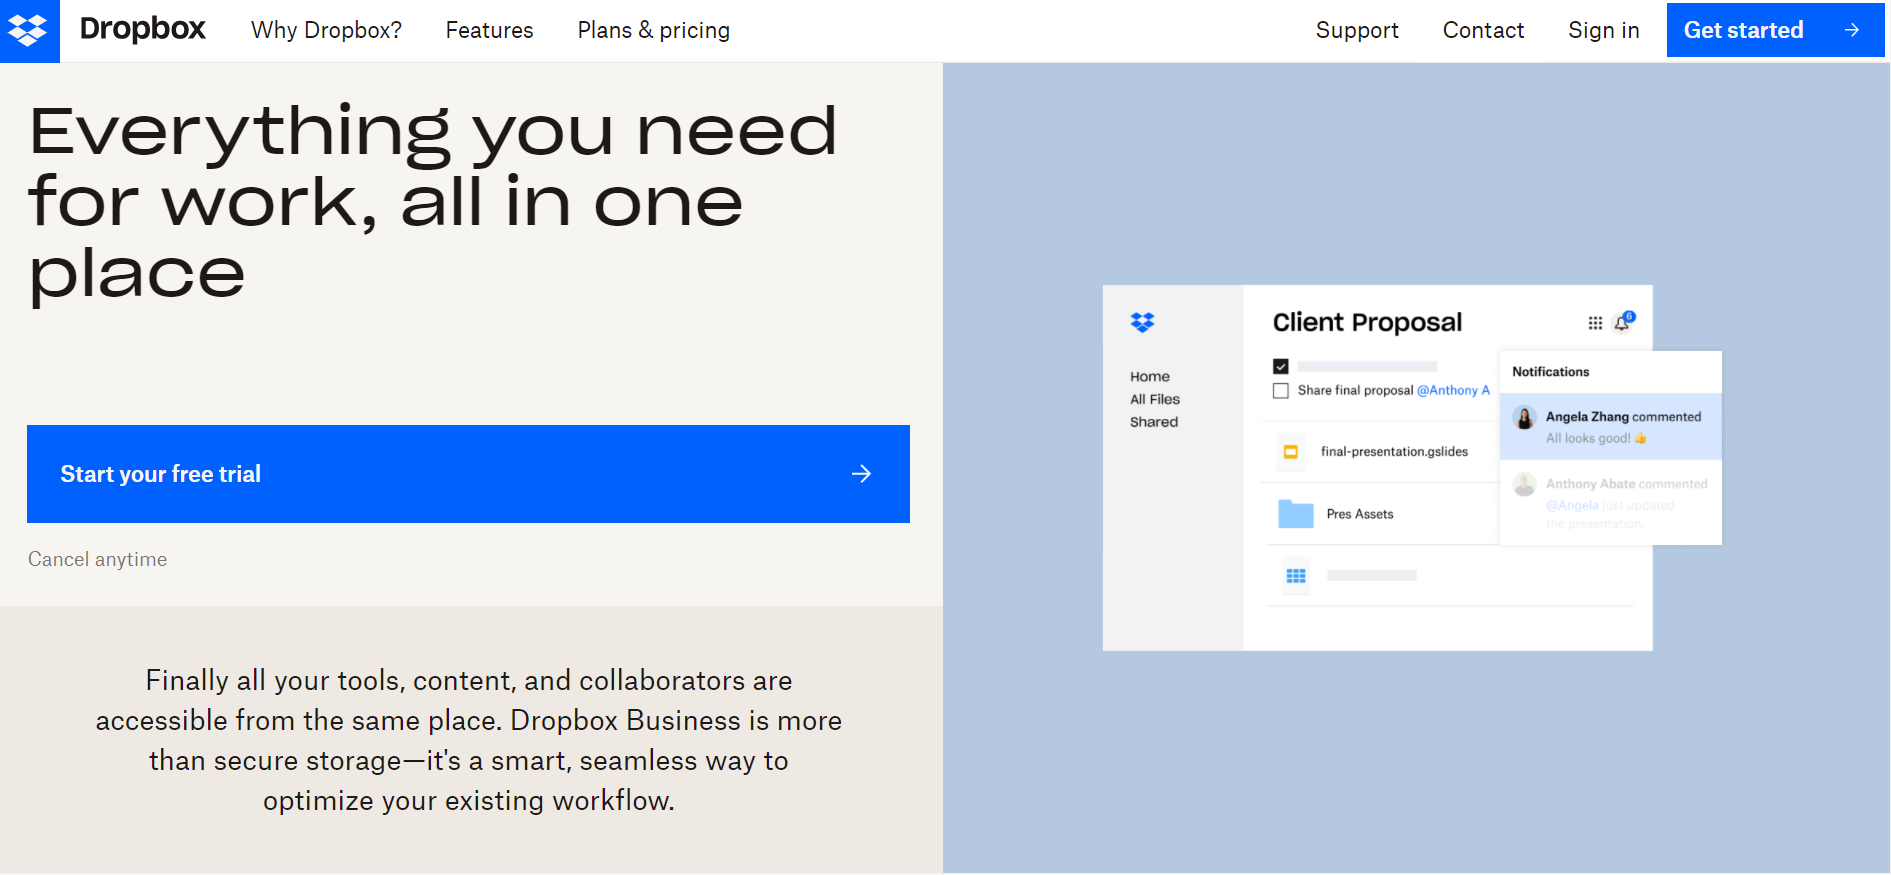This screenshot has height=875, width=1891.
Task: Open the Pres Assets folder name
Action: tap(1360, 514)
